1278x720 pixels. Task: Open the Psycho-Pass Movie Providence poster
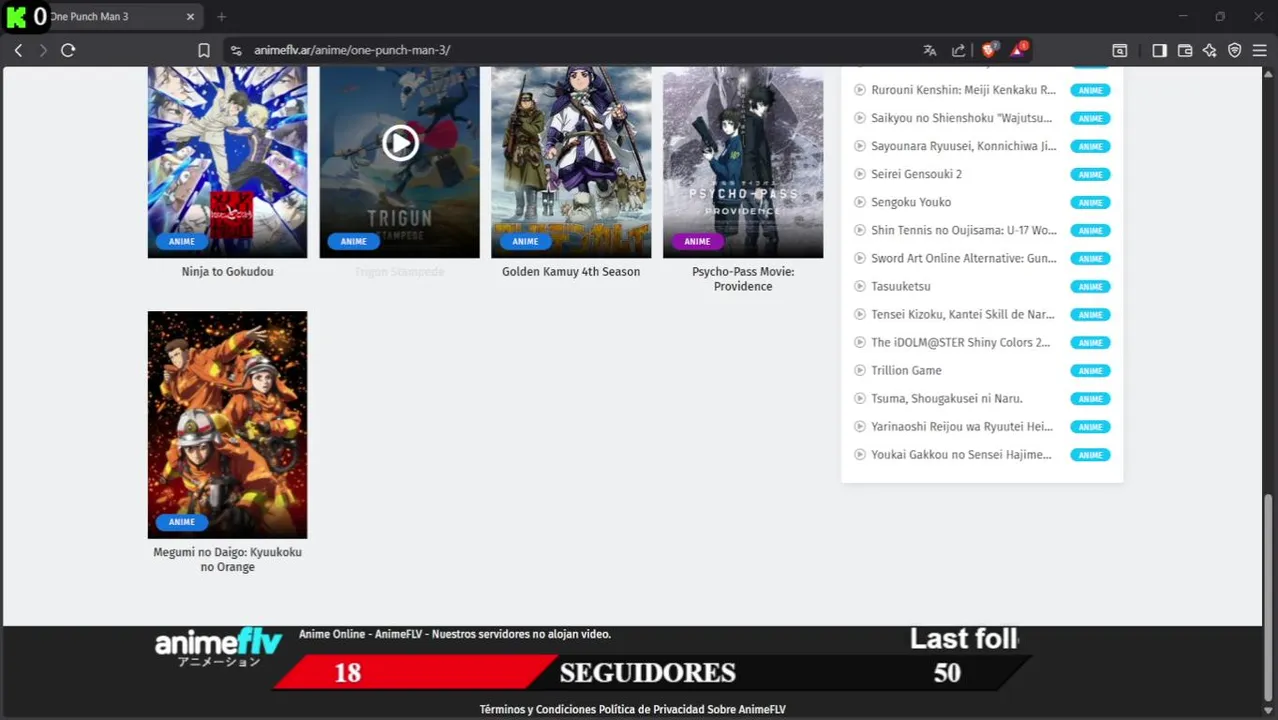743,162
